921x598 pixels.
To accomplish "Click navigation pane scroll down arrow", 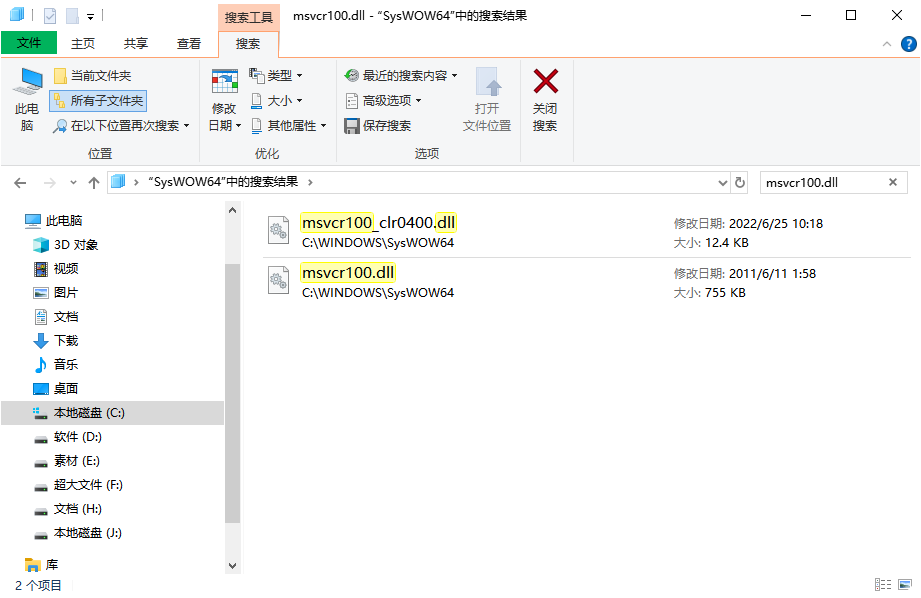I will [x=233, y=566].
